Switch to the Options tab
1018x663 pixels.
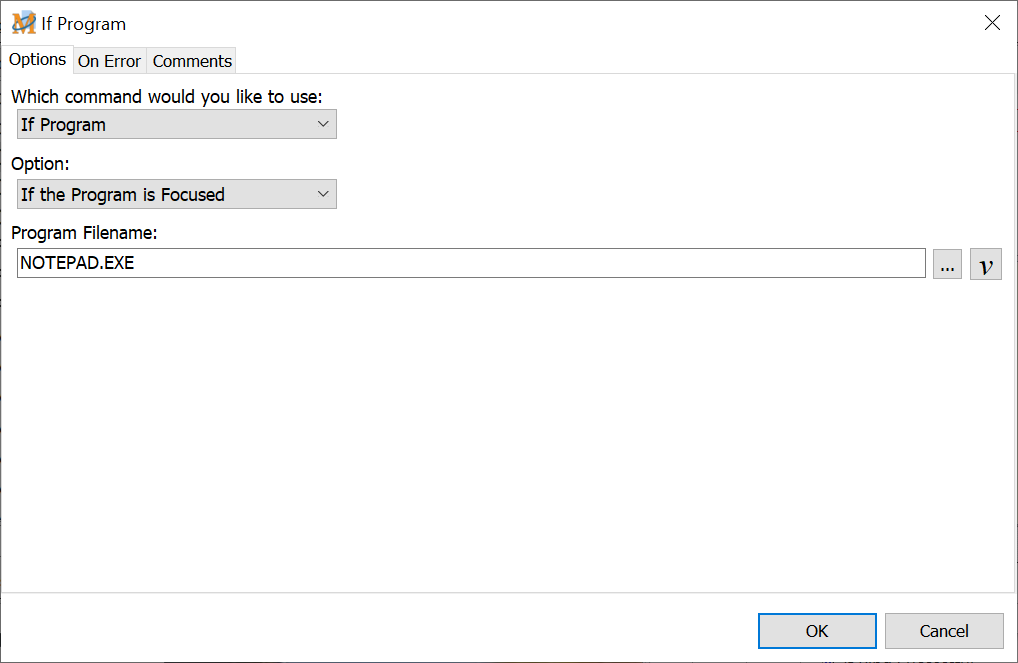(x=38, y=60)
